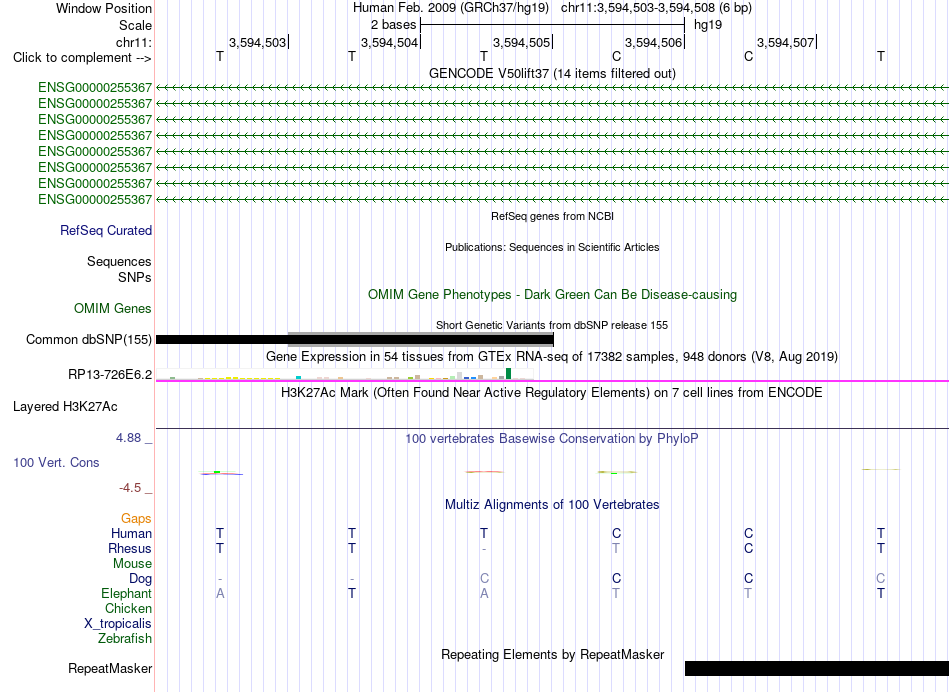
Task: Click the tall green bar in GTEx chart
Action: point(508,373)
